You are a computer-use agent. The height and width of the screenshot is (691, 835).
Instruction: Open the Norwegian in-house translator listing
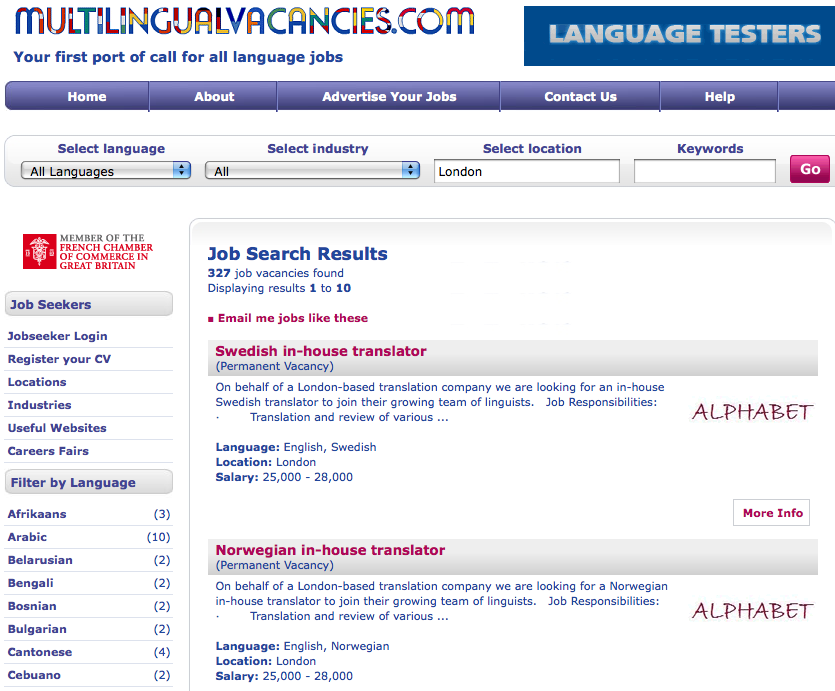click(330, 550)
